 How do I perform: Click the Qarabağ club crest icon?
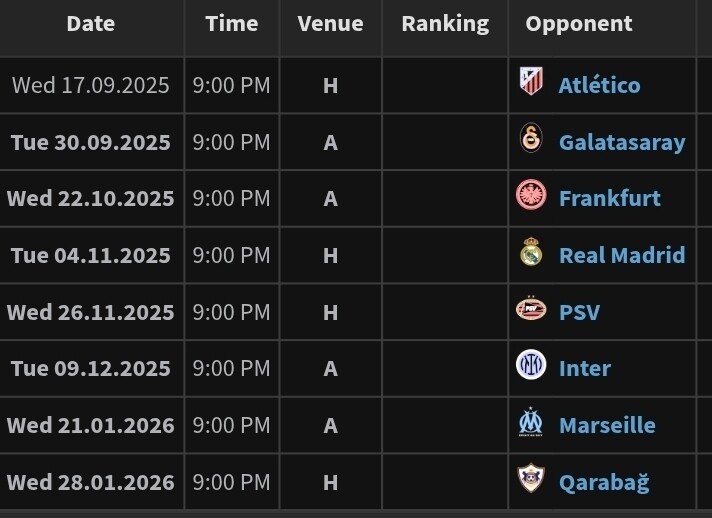pyautogui.click(x=531, y=480)
